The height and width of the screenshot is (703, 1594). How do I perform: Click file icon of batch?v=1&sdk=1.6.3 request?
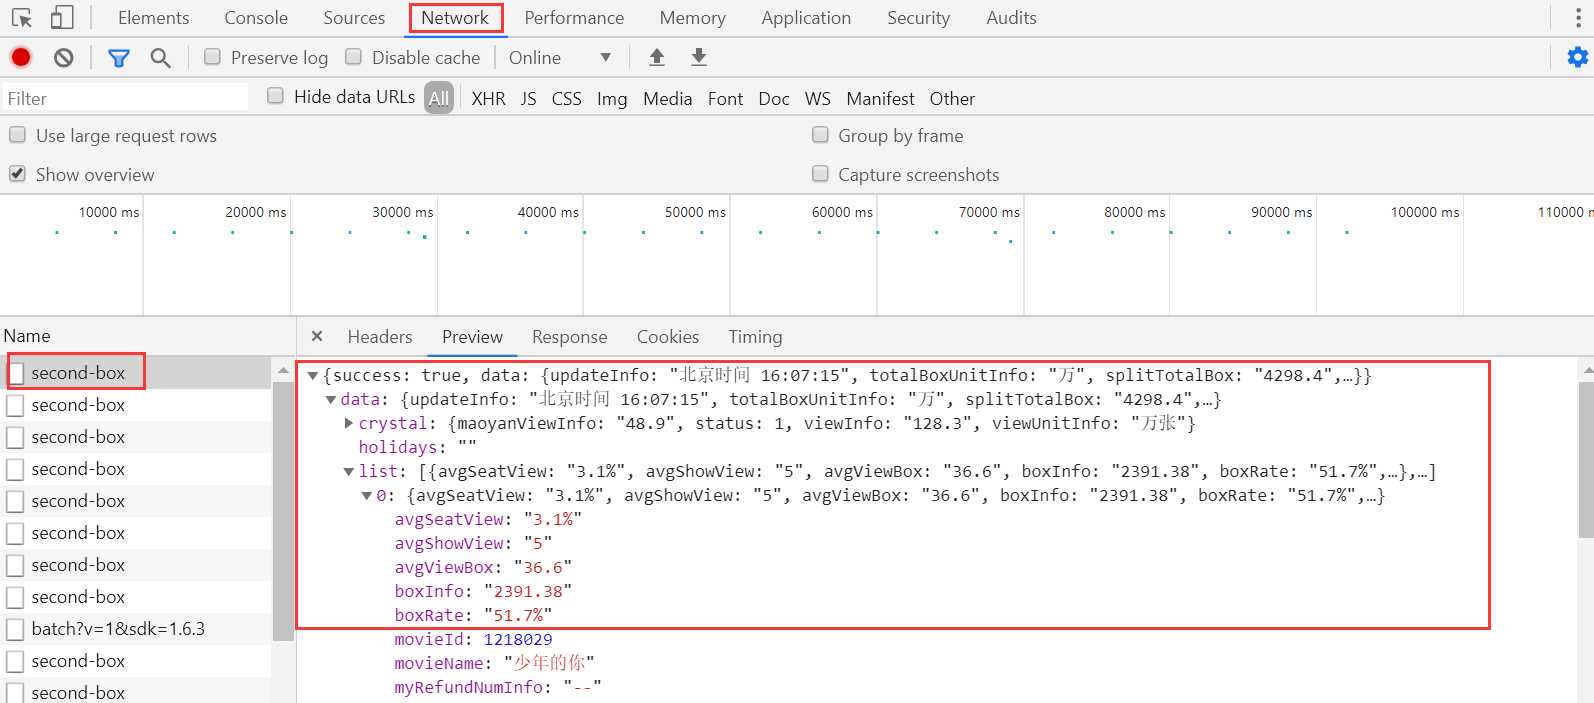tap(15, 630)
